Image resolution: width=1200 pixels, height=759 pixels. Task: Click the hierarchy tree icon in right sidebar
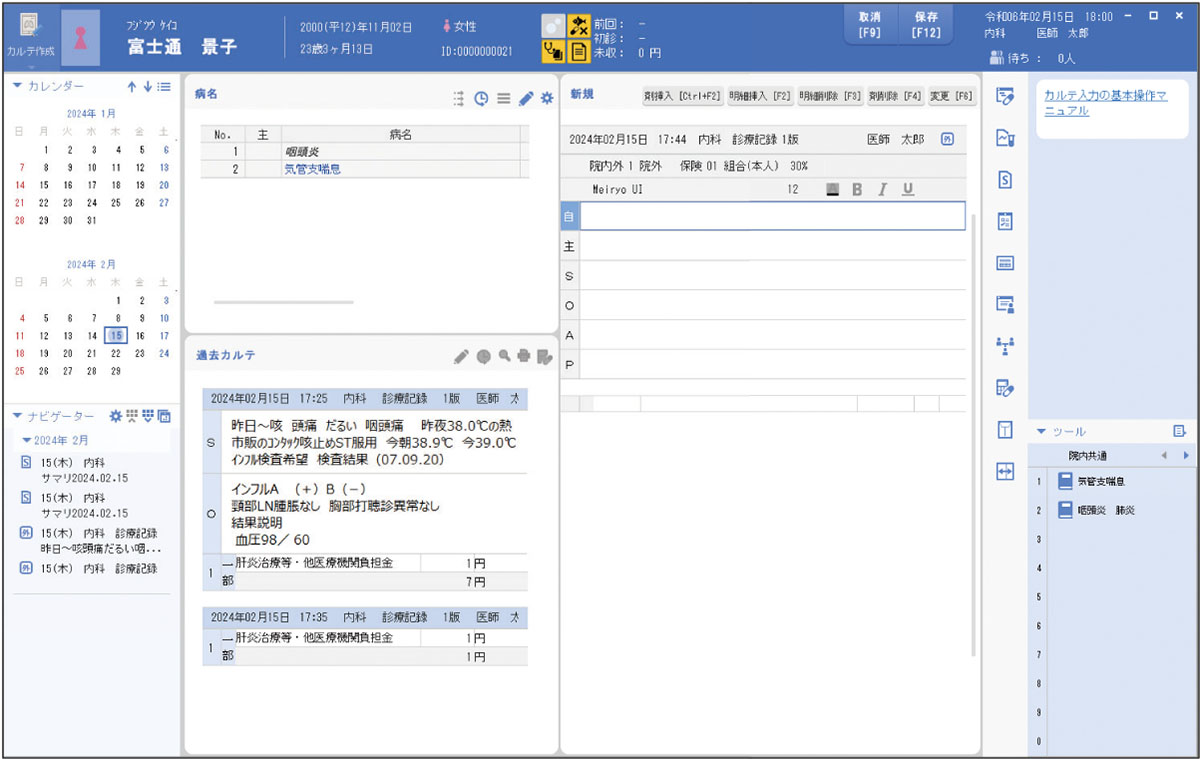click(1007, 345)
